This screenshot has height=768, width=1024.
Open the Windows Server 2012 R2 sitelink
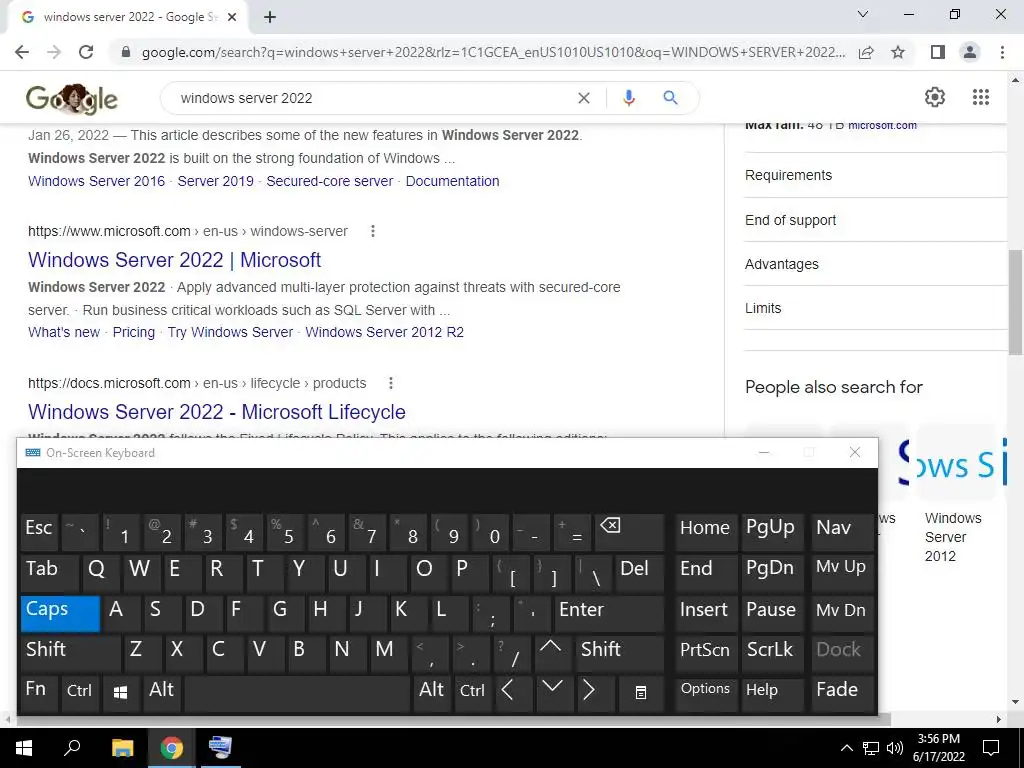(x=385, y=332)
